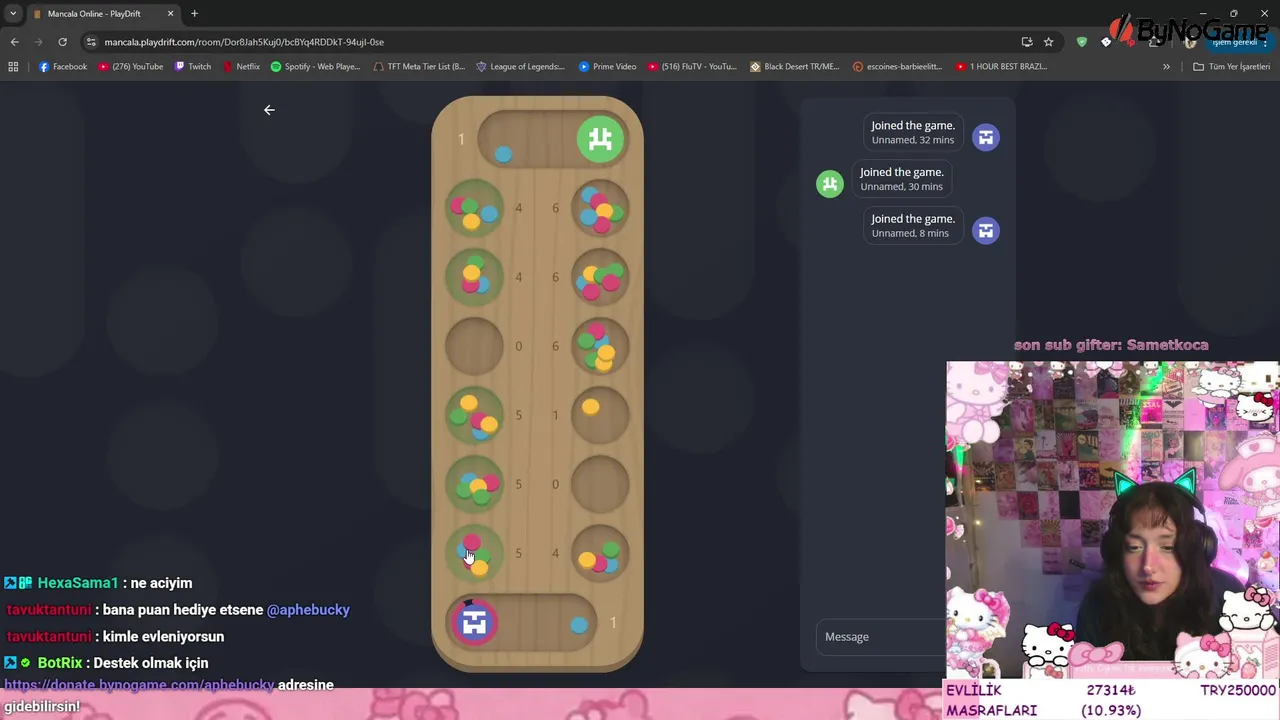Click the browser Back button
The width and height of the screenshot is (1280, 720).
[x=14, y=42]
